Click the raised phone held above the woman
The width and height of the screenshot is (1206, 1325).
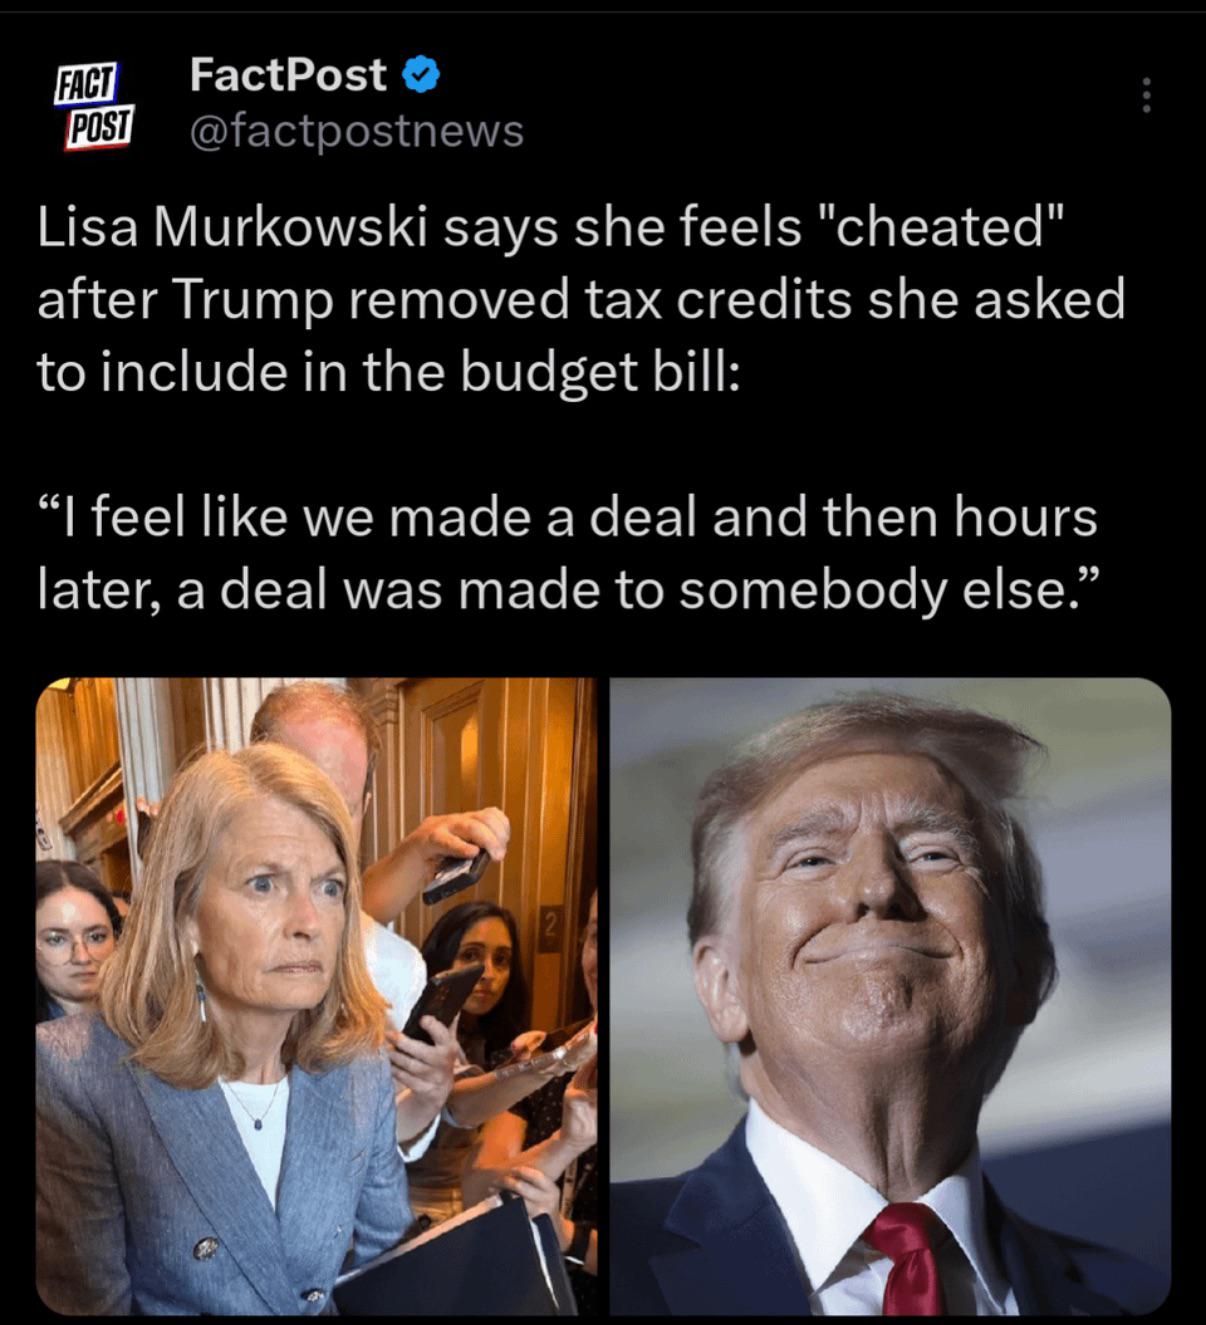[x=455, y=875]
